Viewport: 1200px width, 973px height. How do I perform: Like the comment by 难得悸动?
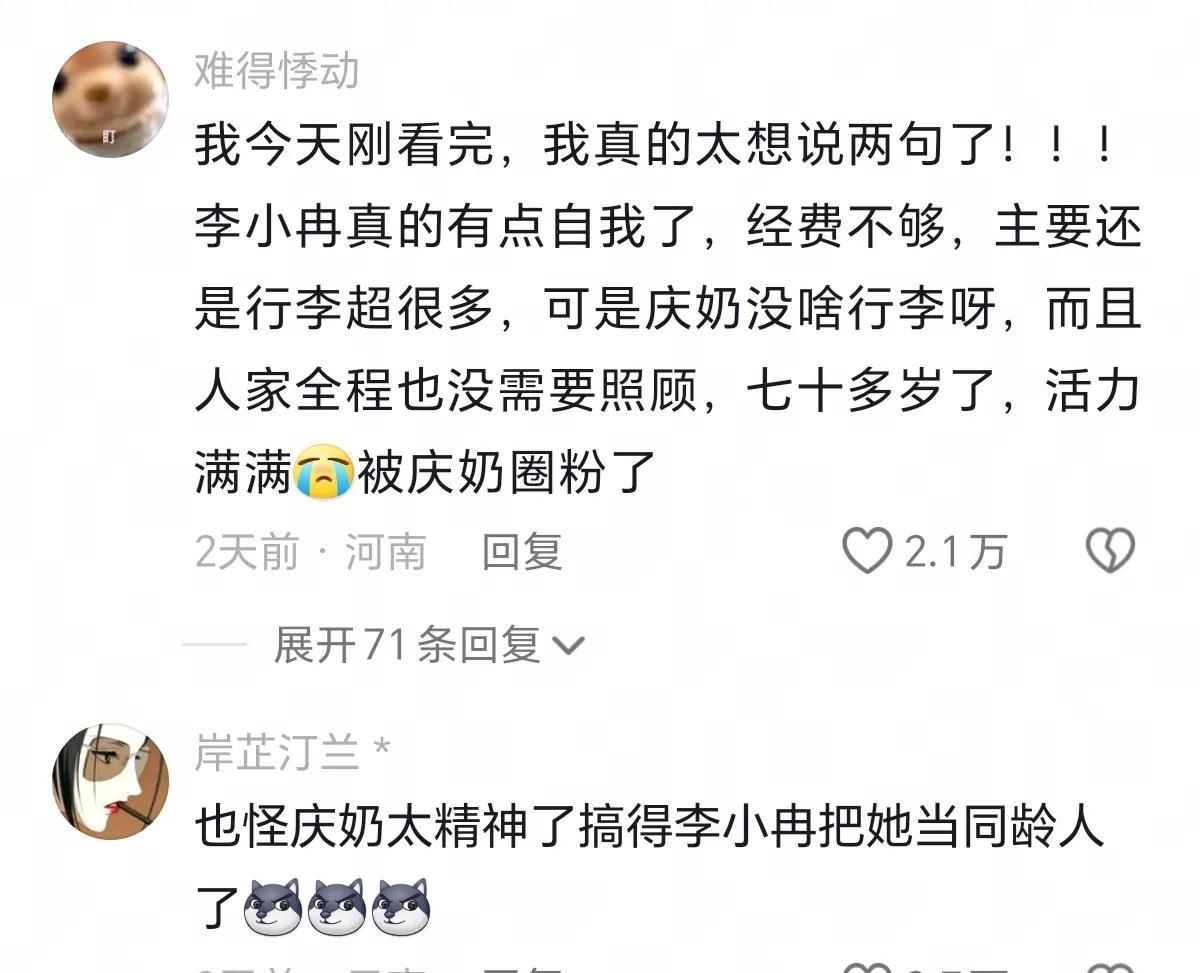867,551
